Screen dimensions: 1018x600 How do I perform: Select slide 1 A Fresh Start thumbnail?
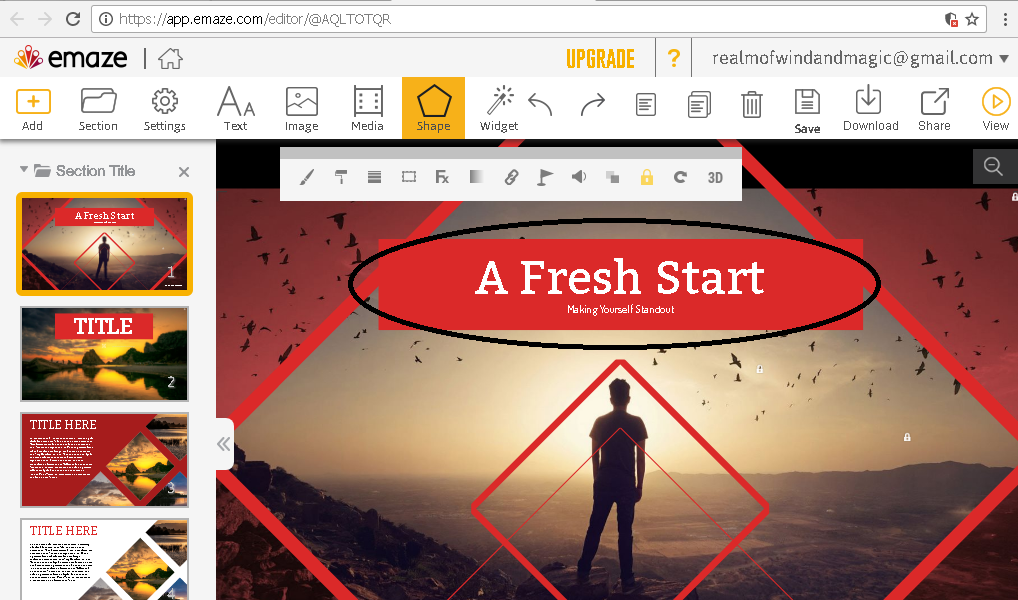point(105,244)
